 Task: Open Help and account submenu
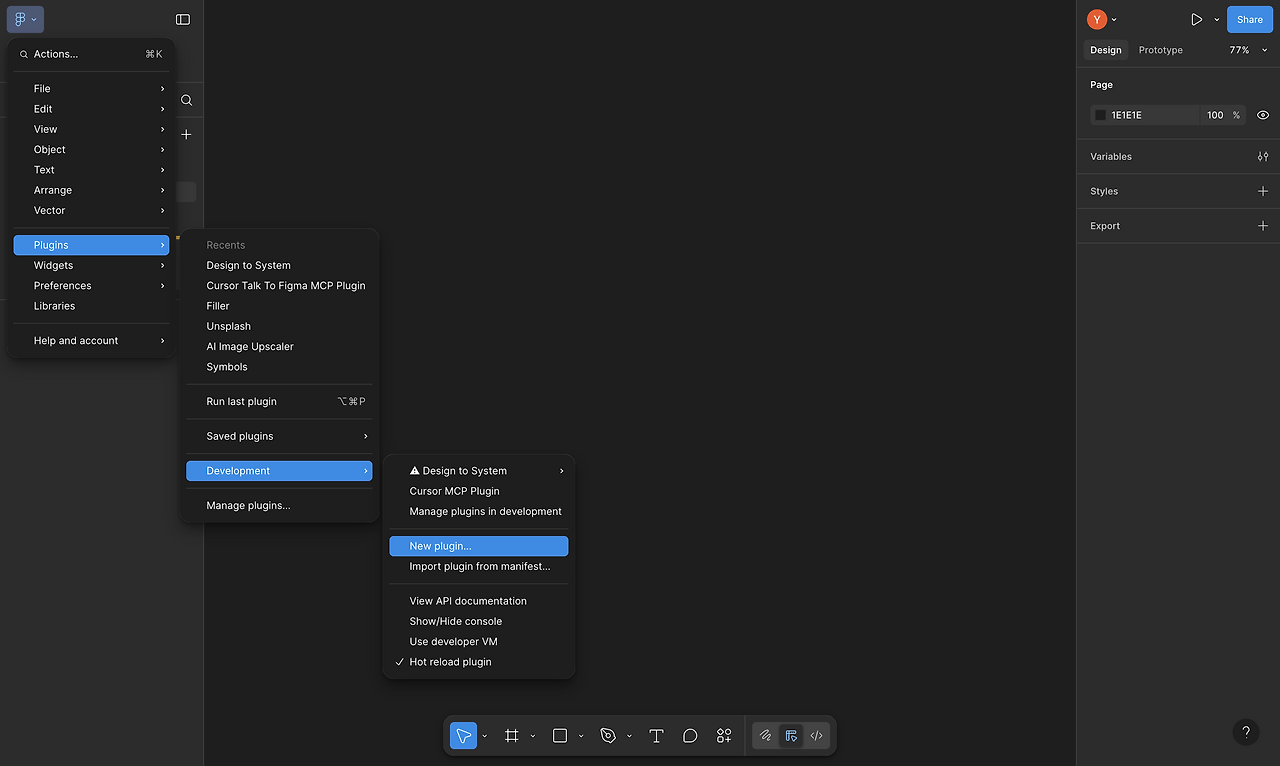[91, 341]
